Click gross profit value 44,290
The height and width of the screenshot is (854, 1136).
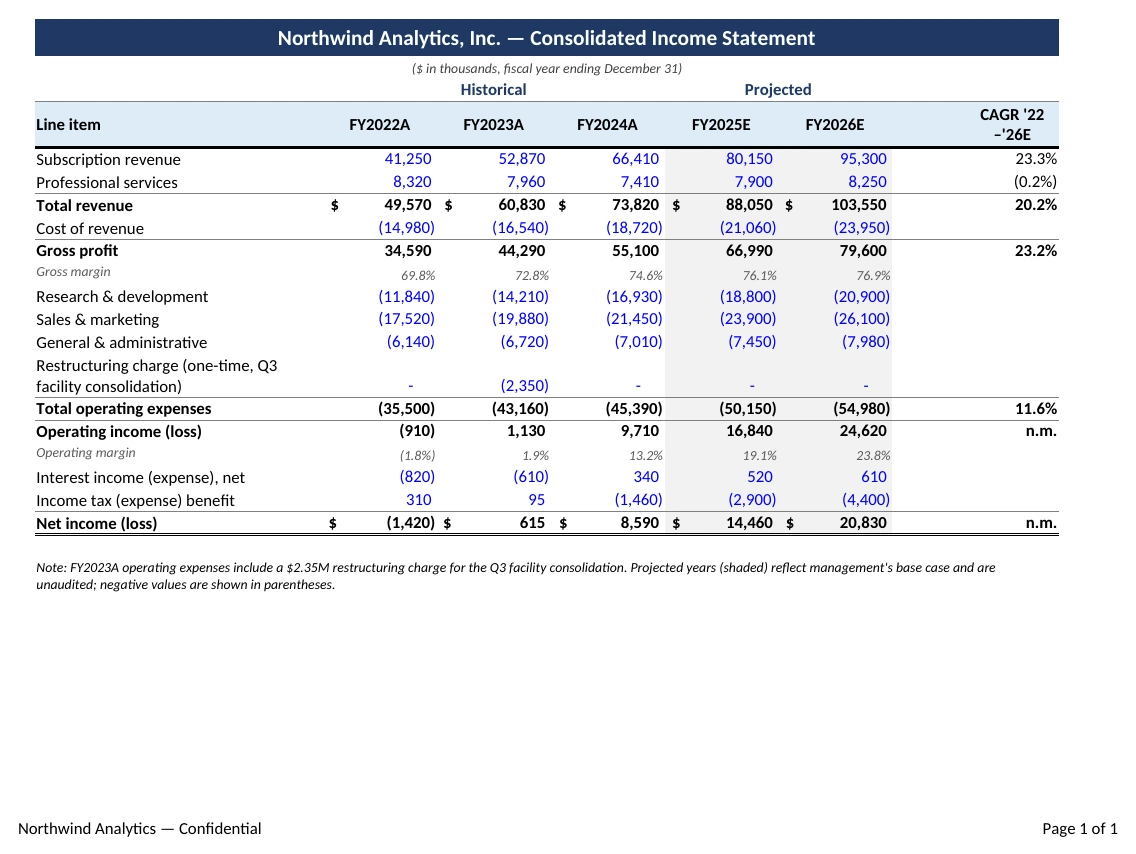[522, 251]
